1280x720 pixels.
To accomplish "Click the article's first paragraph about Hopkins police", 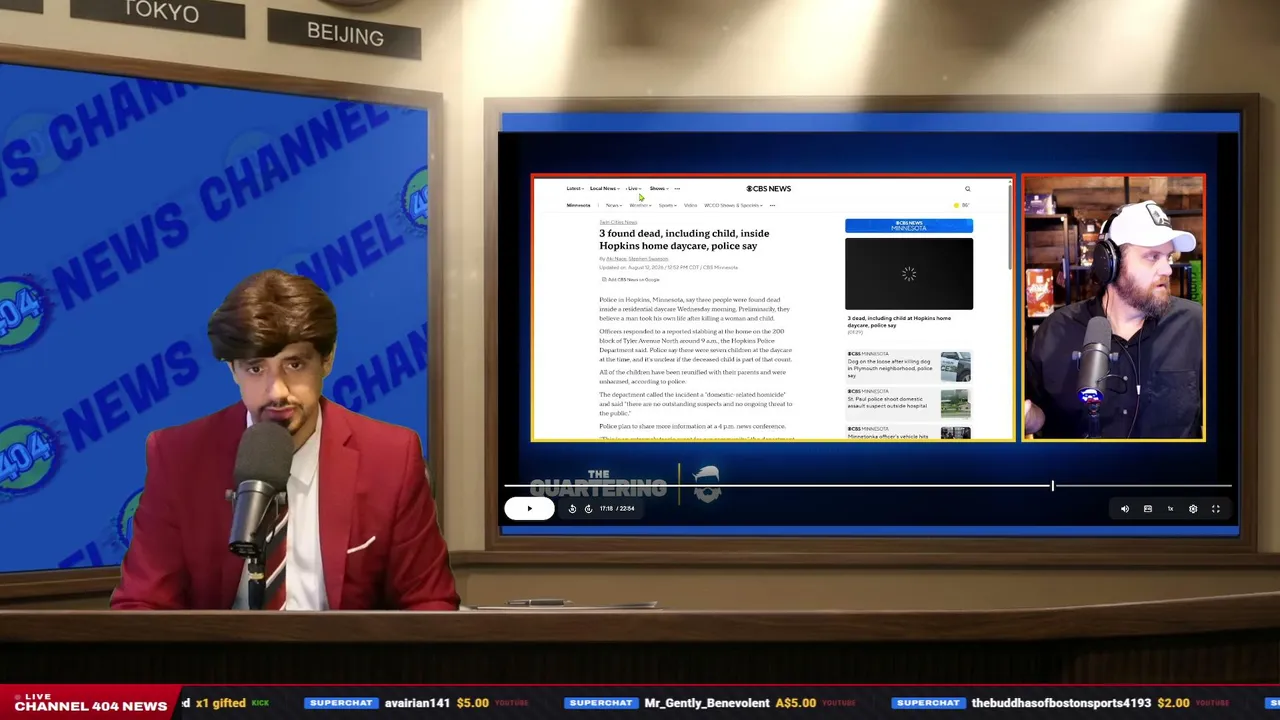I will 695,309.
